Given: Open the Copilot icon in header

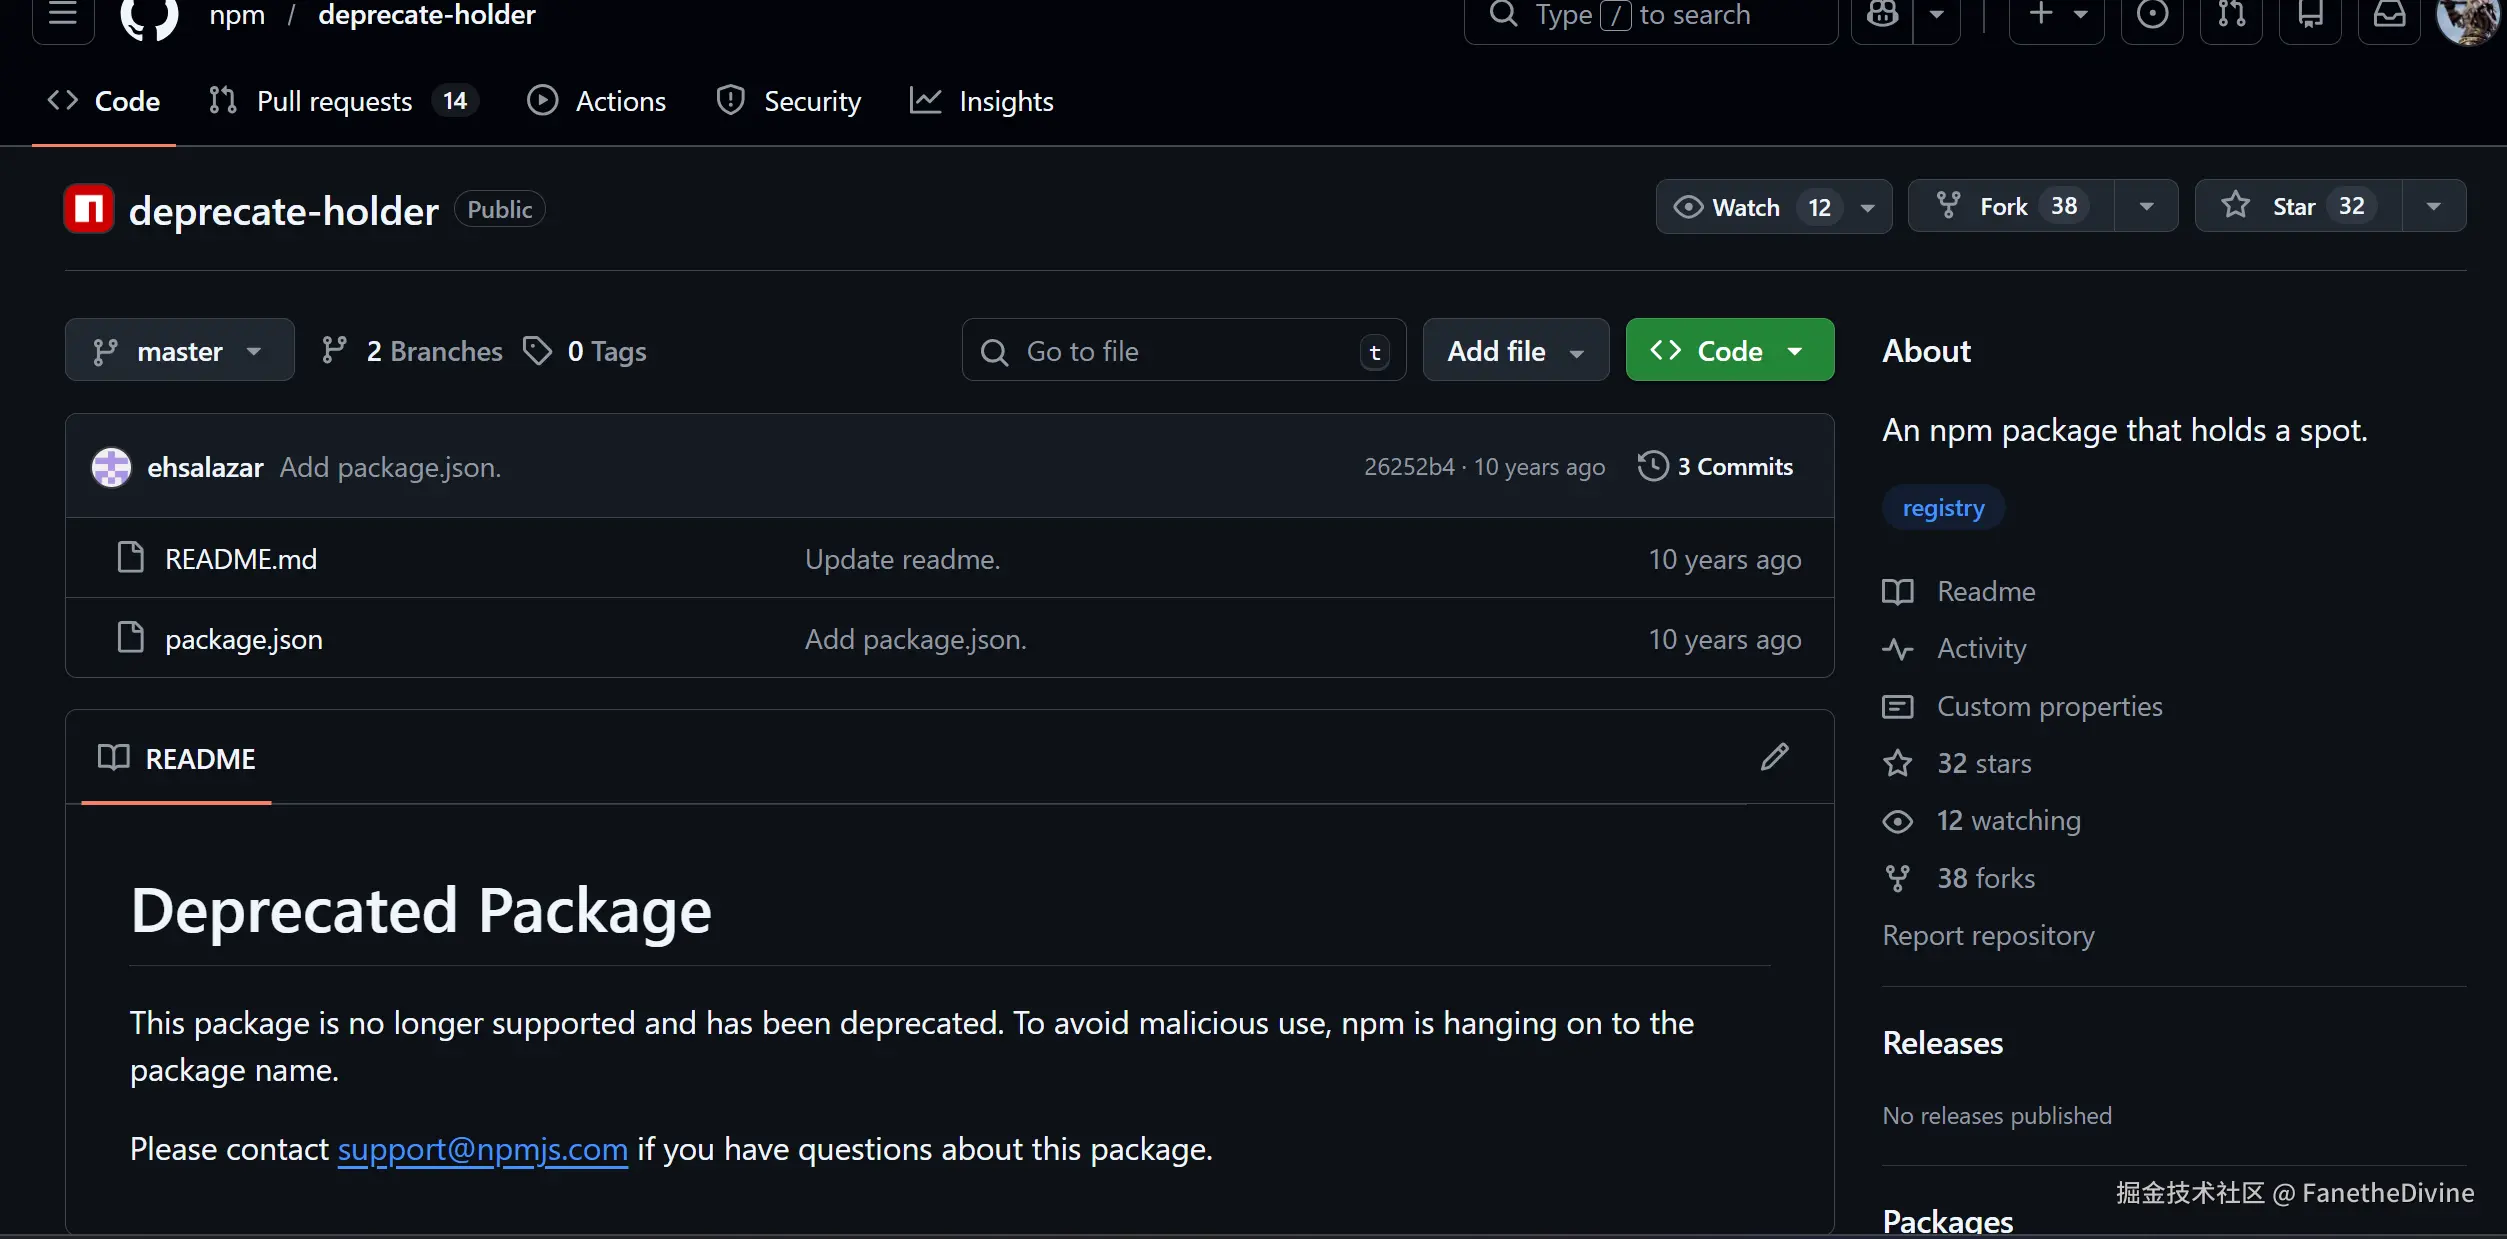Looking at the screenshot, I should pos(1882,15).
